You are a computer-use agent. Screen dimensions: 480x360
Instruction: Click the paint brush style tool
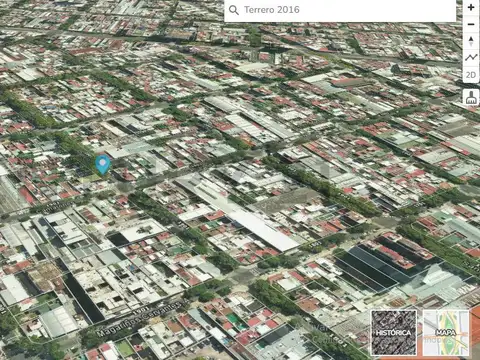click(471, 97)
